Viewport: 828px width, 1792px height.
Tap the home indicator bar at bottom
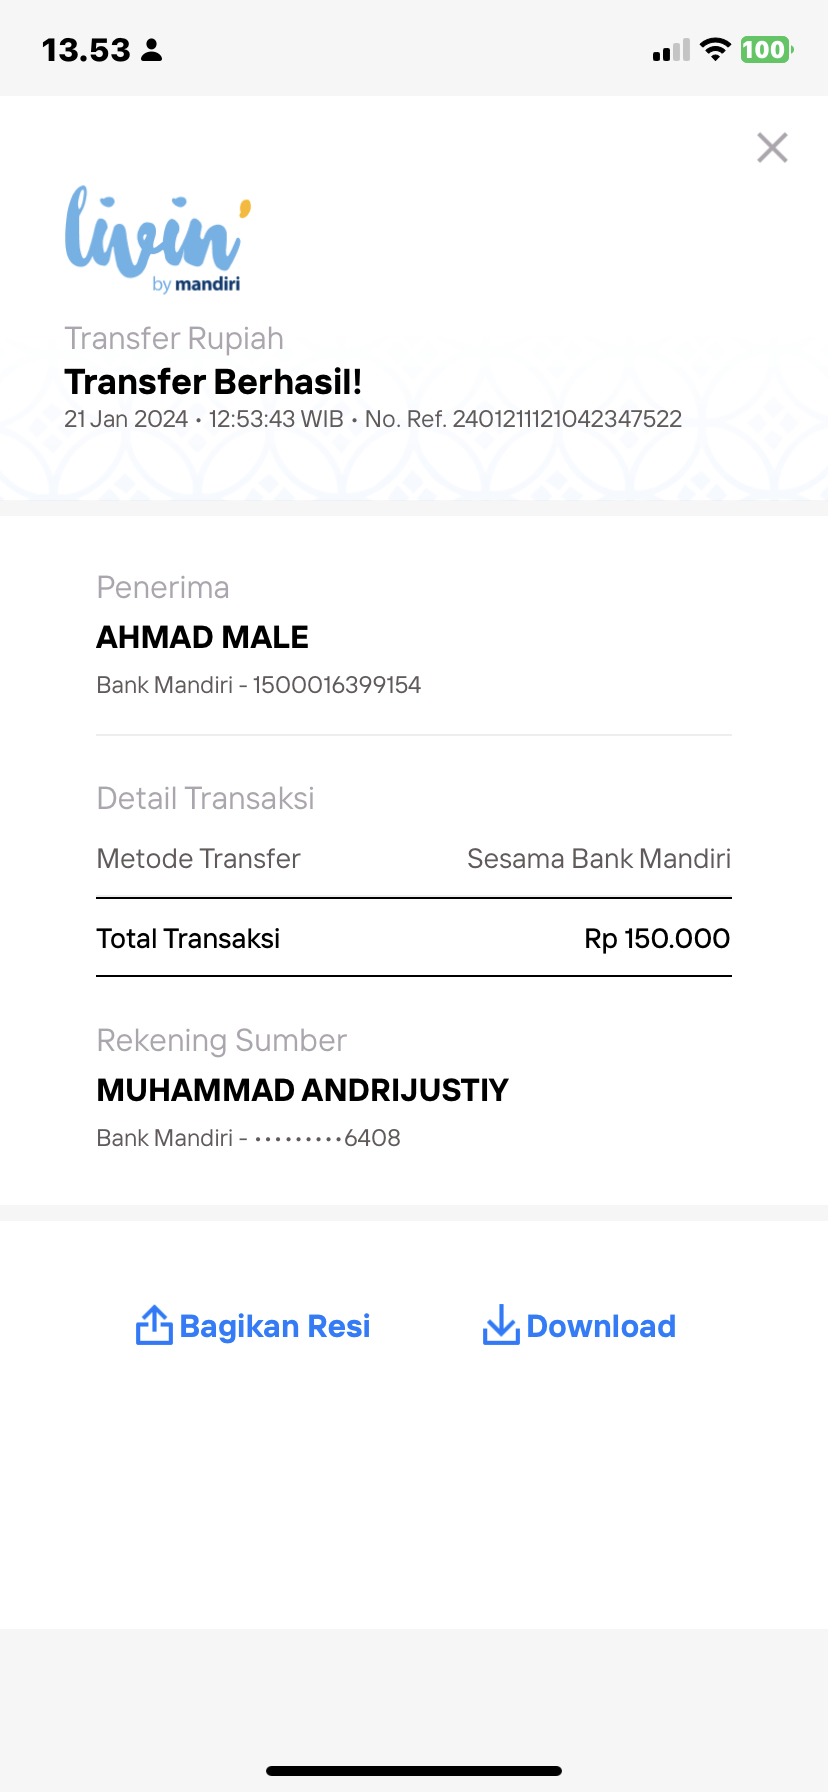click(414, 1770)
